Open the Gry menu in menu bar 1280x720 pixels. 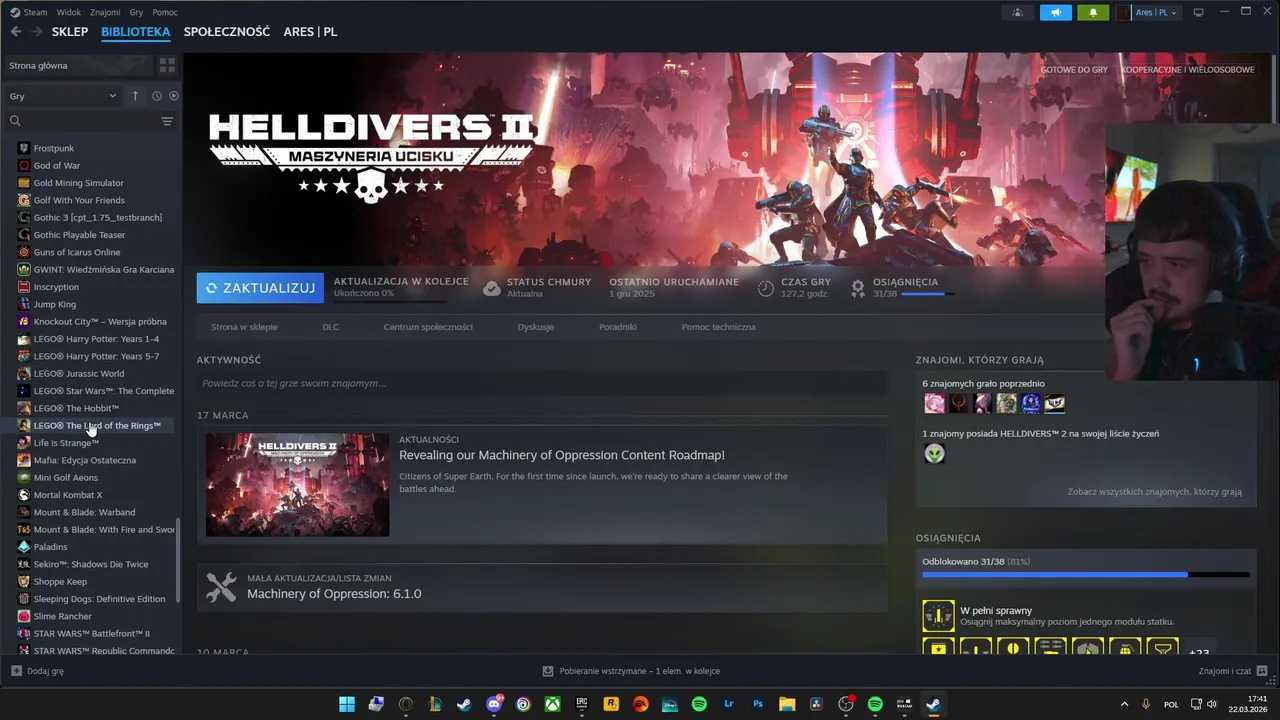pyautogui.click(x=136, y=12)
